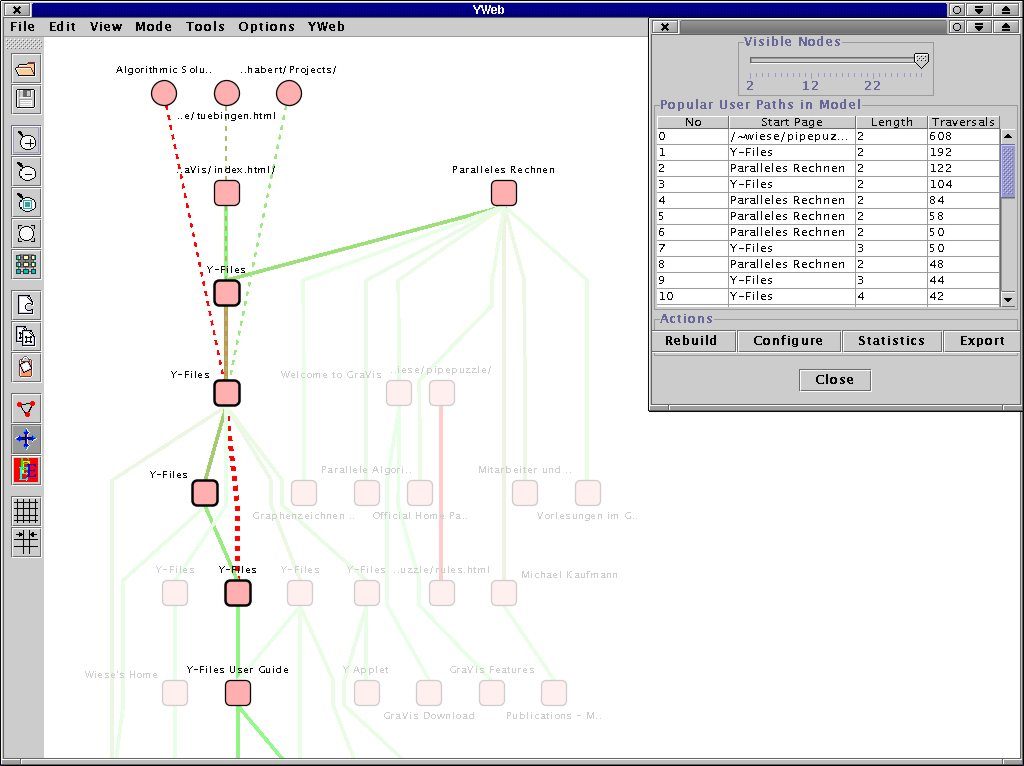Select the blue four-arrow move tool
1024x766 pixels.
(26, 438)
